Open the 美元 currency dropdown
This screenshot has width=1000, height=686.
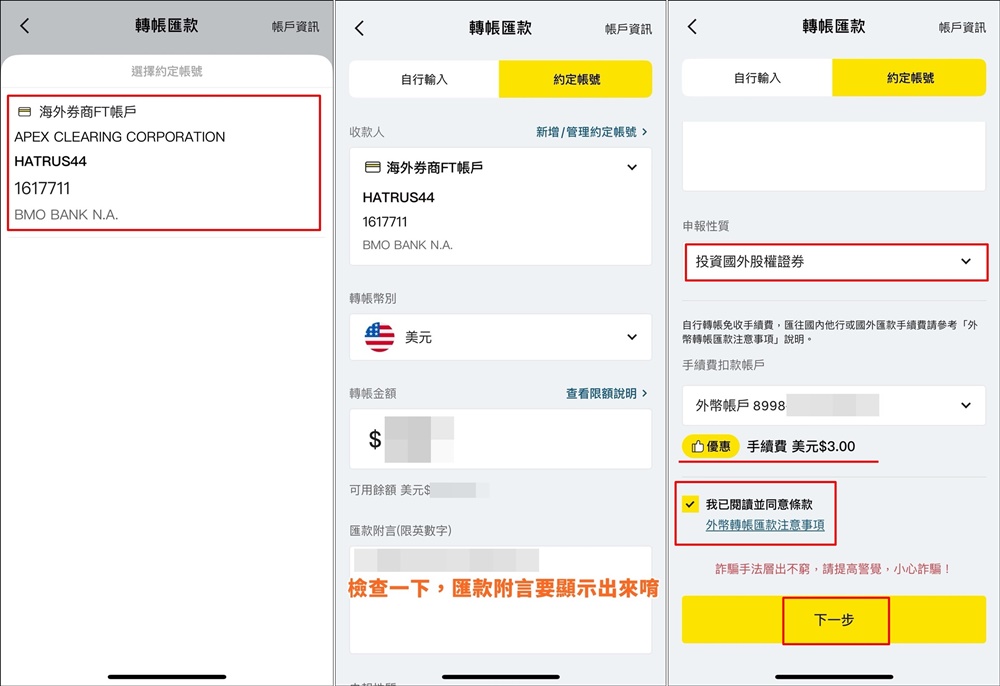coord(632,338)
